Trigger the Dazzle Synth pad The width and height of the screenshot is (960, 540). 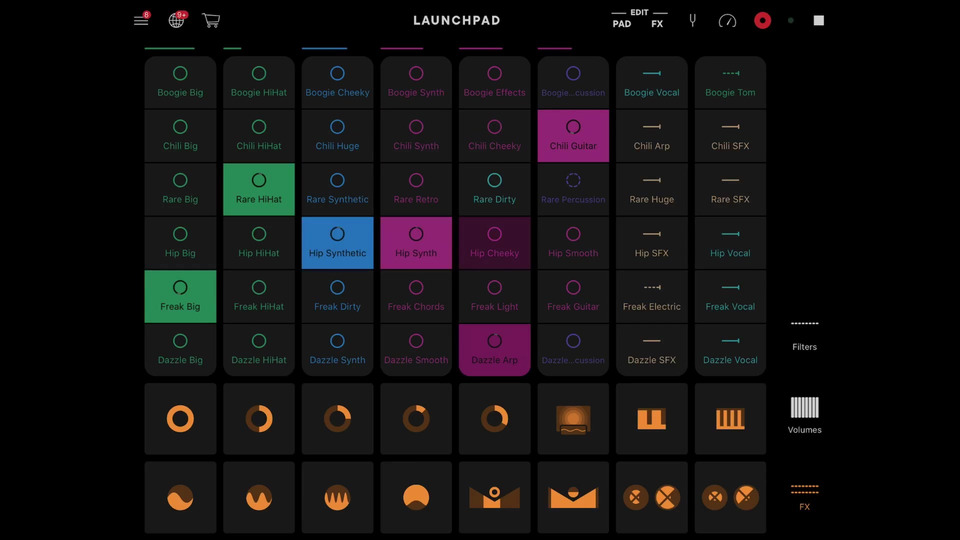tap(337, 350)
